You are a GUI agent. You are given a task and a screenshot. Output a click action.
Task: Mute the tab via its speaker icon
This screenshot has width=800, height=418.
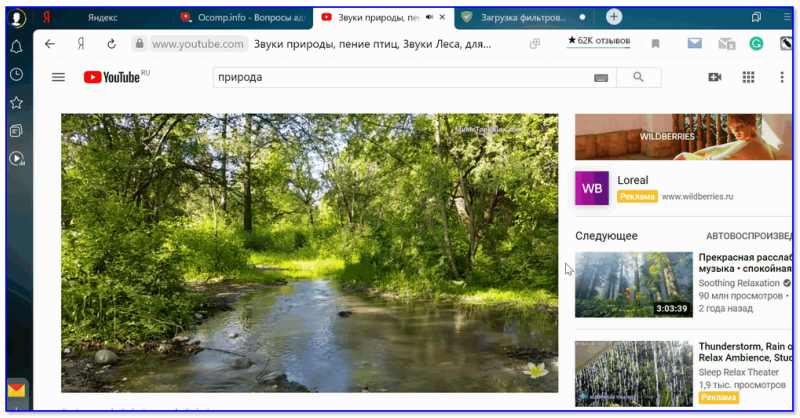point(430,17)
